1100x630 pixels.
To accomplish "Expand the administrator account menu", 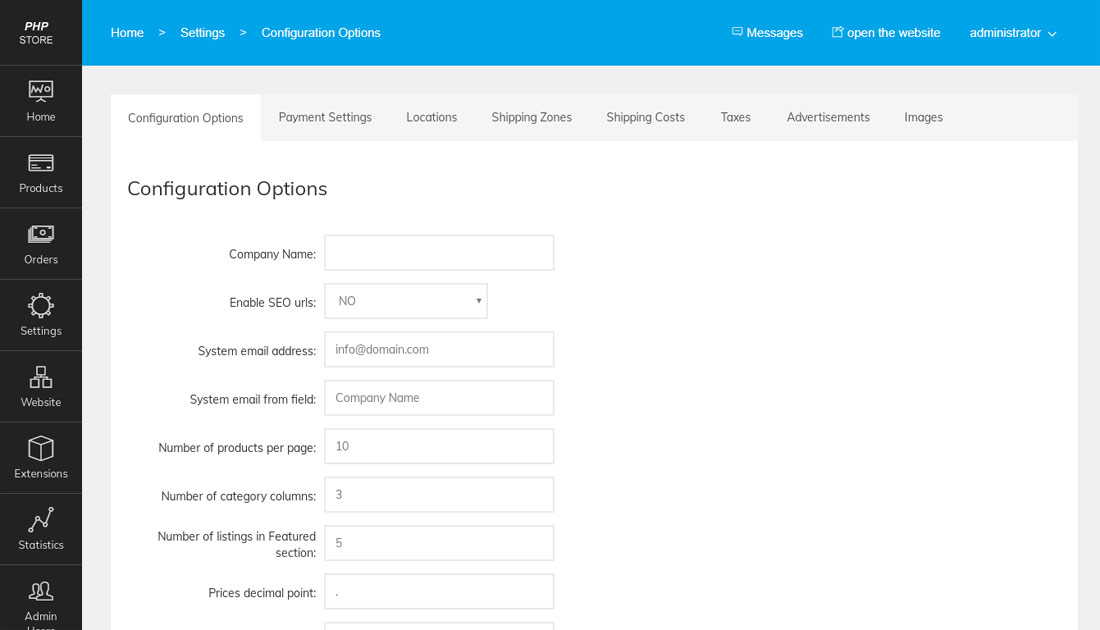I will (x=1012, y=32).
